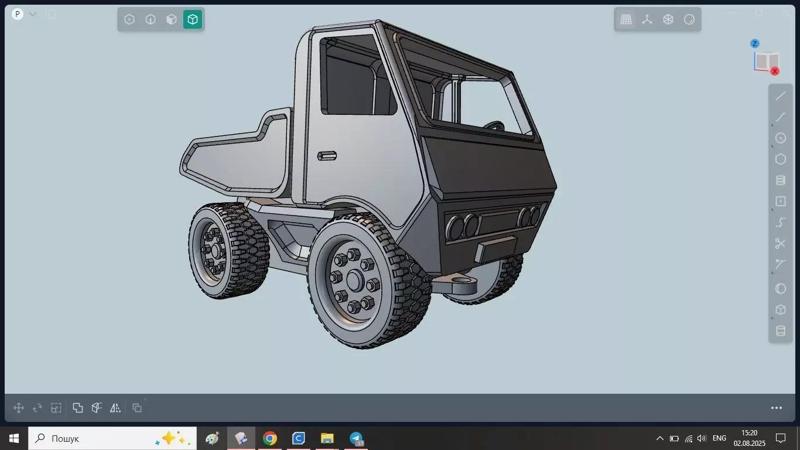Select the face selection mode icon
Image resolution: width=800 pixels, height=450 pixels.
pos(171,19)
